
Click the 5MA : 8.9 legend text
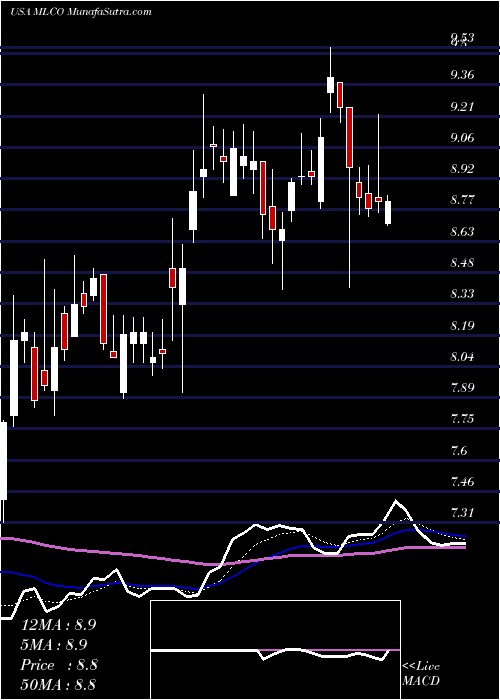coord(54,645)
